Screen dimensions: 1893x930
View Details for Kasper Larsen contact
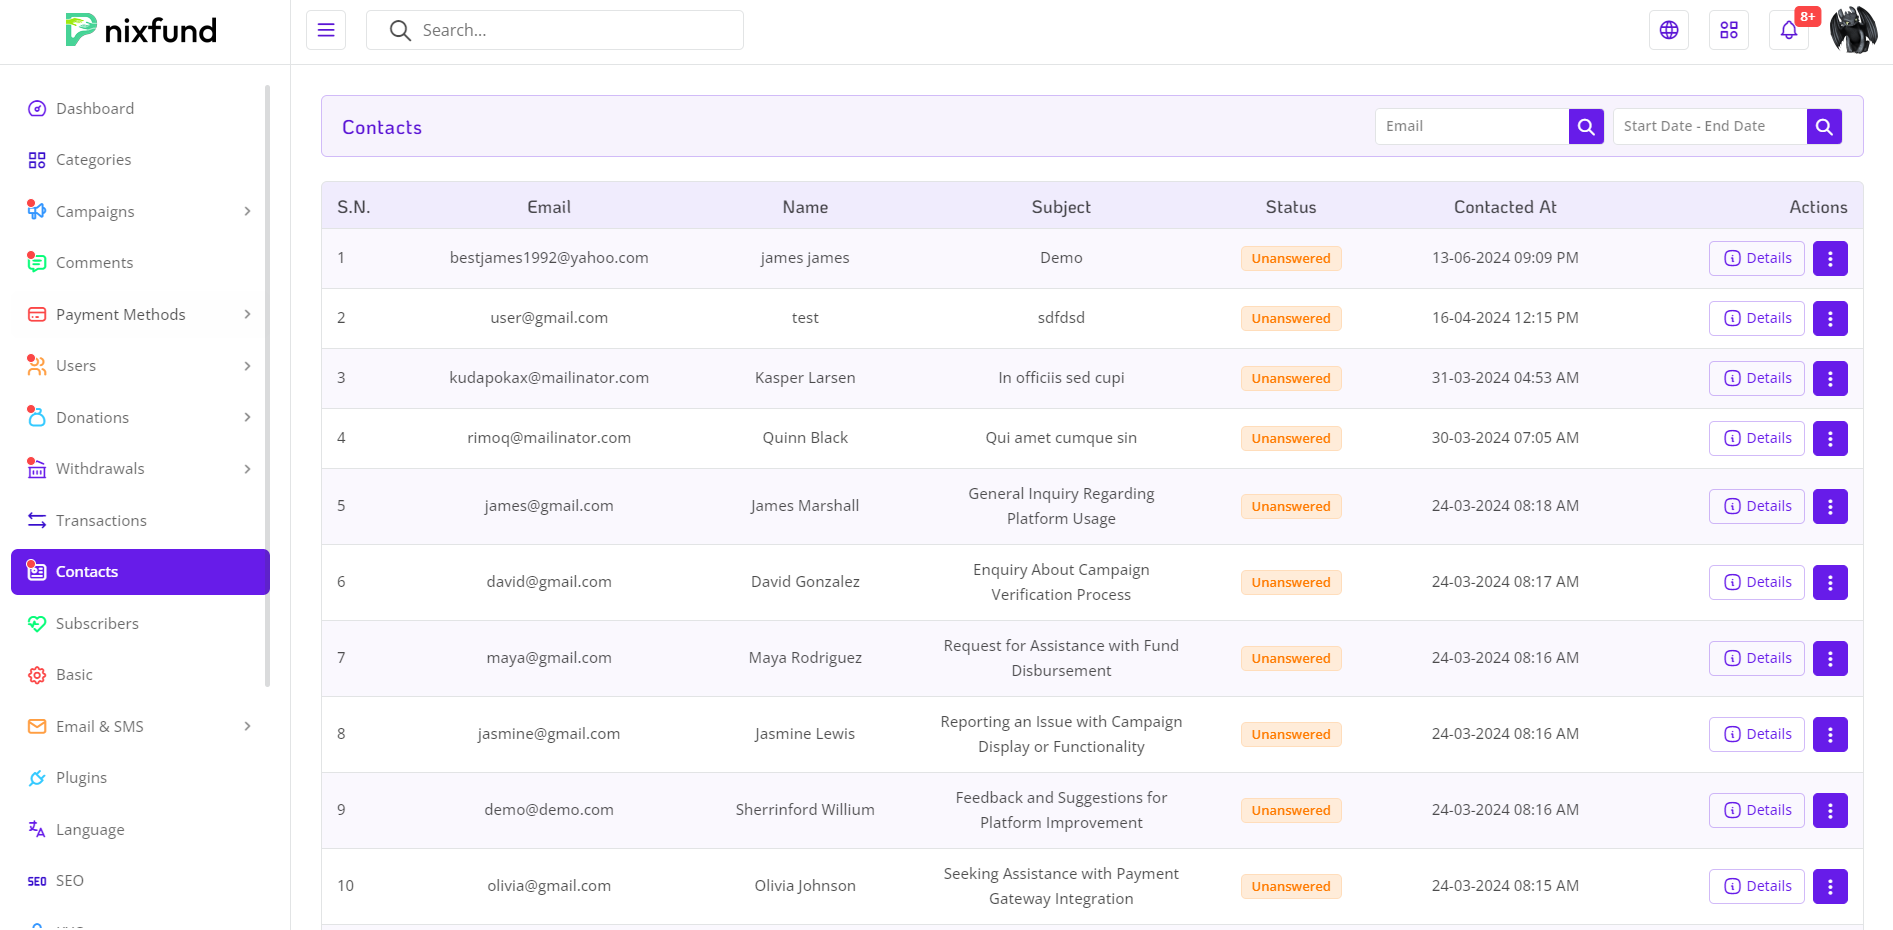pos(1756,379)
